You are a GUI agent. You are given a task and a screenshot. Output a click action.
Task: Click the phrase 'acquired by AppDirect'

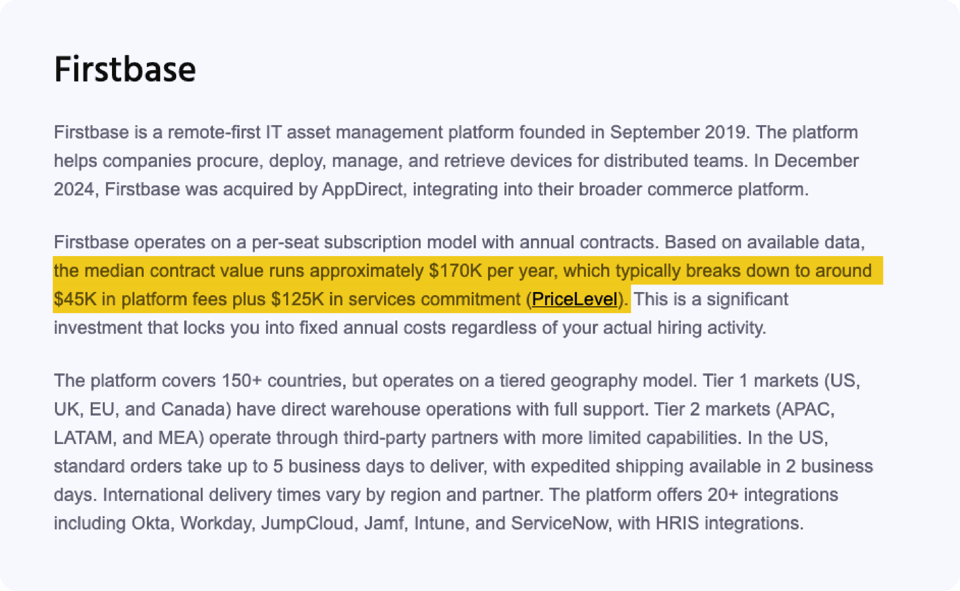click(313, 189)
